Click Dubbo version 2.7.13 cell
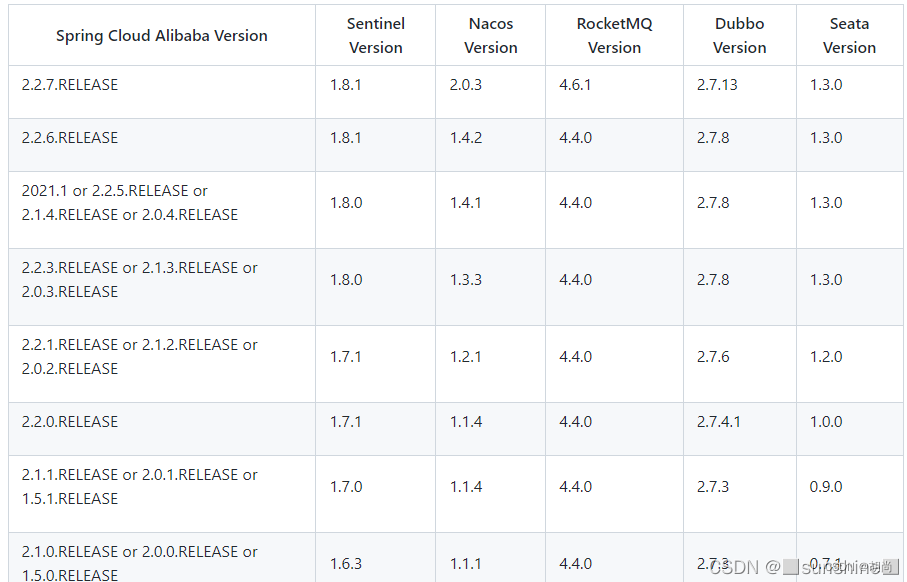The width and height of the screenshot is (907, 582). [x=717, y=85]
